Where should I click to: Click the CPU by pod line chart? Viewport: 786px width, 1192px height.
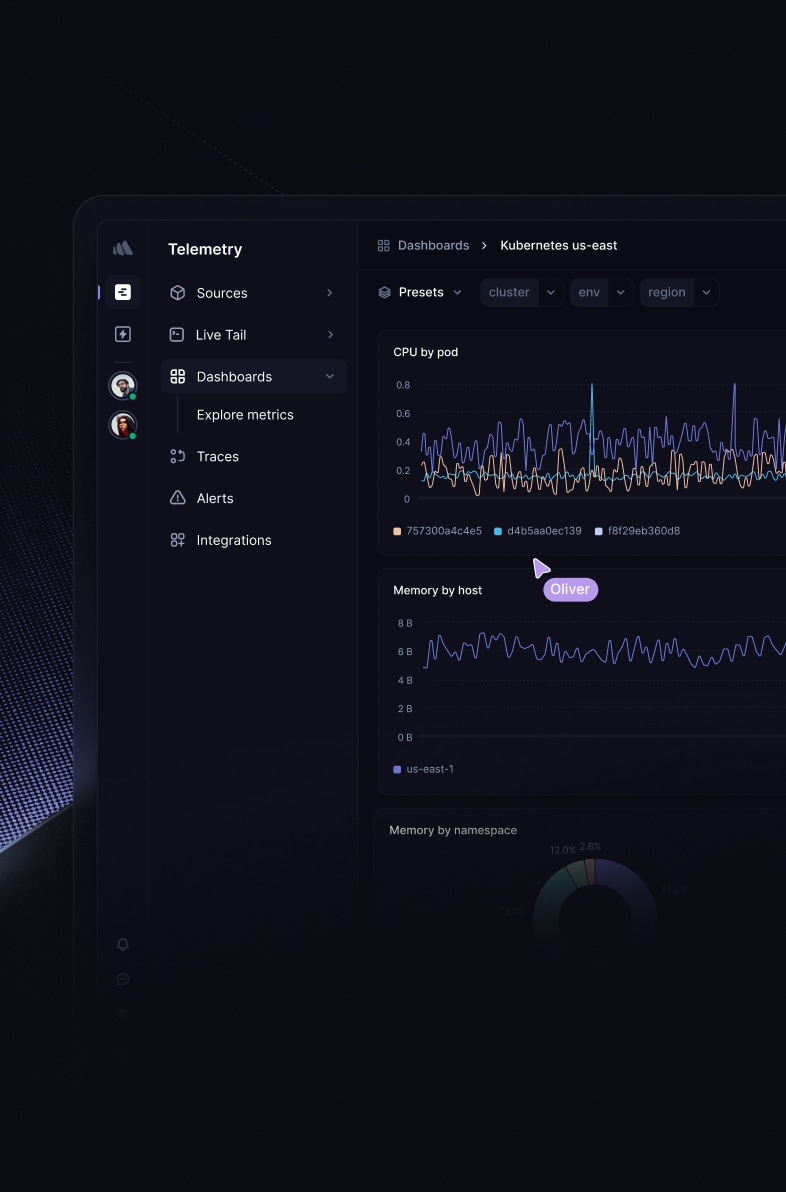(602, 442)
